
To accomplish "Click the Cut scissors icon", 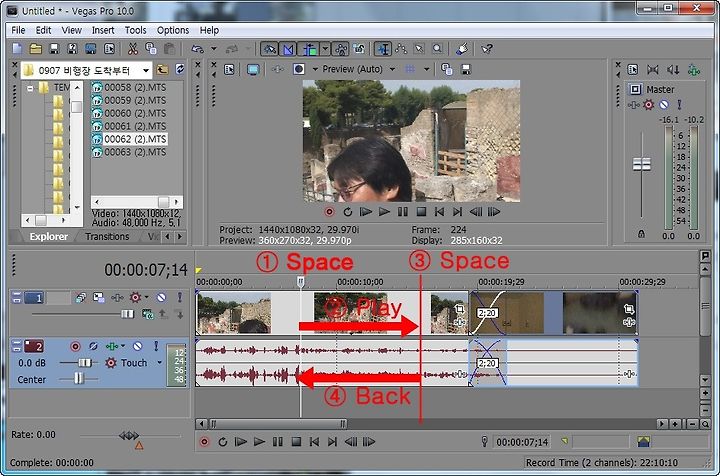I will (133, 49).
